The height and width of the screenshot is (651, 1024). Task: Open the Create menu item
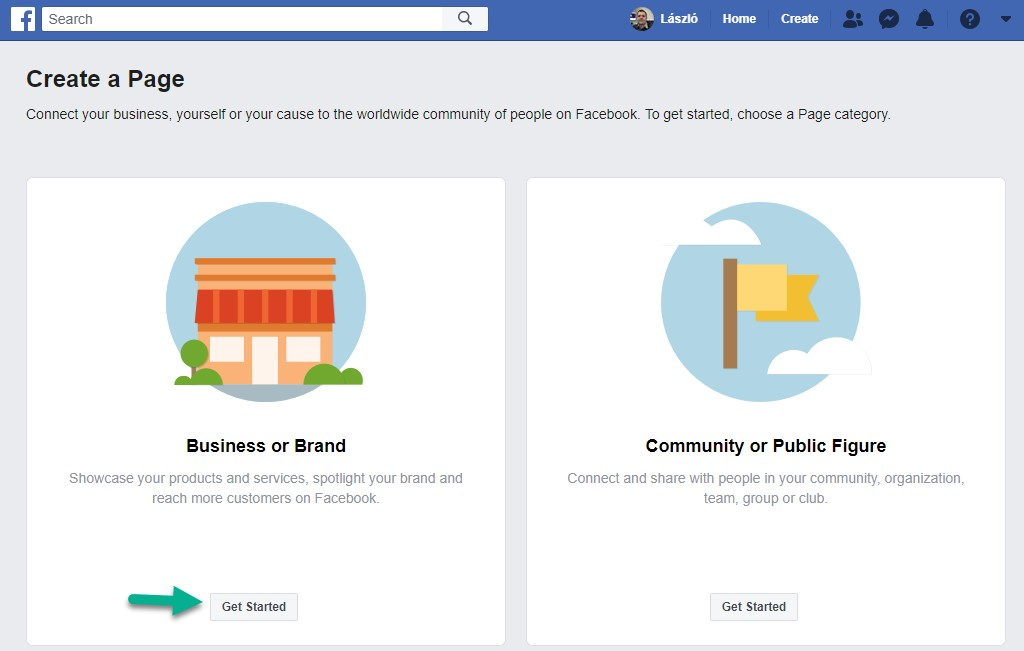click(799, 19)
